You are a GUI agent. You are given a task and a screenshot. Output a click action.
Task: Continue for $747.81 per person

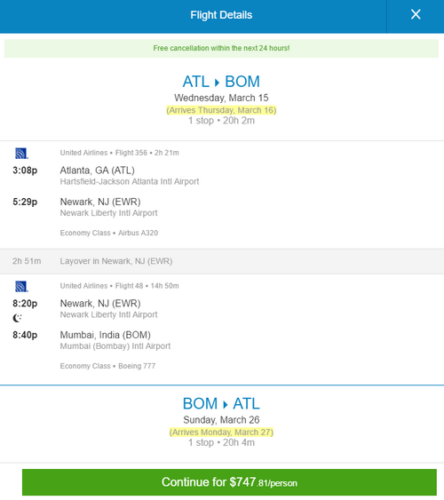229,482
